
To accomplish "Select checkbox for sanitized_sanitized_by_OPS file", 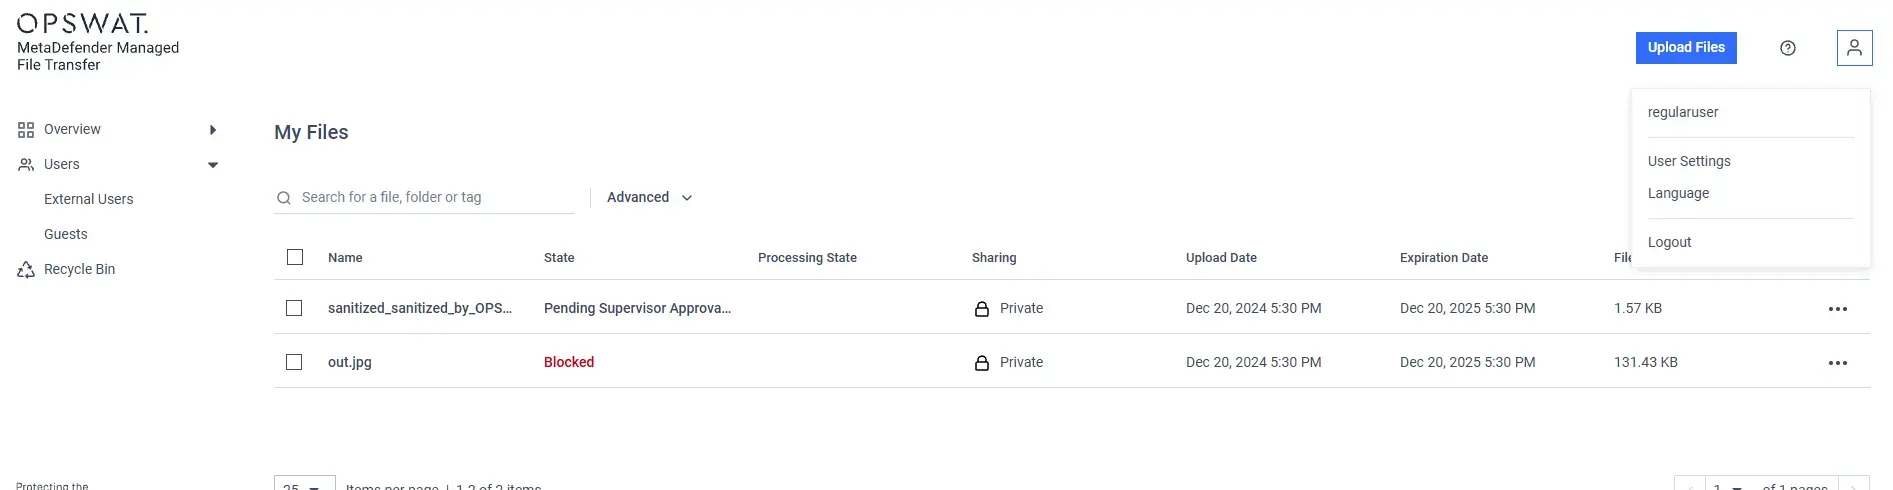I will [x=294, y=308].
